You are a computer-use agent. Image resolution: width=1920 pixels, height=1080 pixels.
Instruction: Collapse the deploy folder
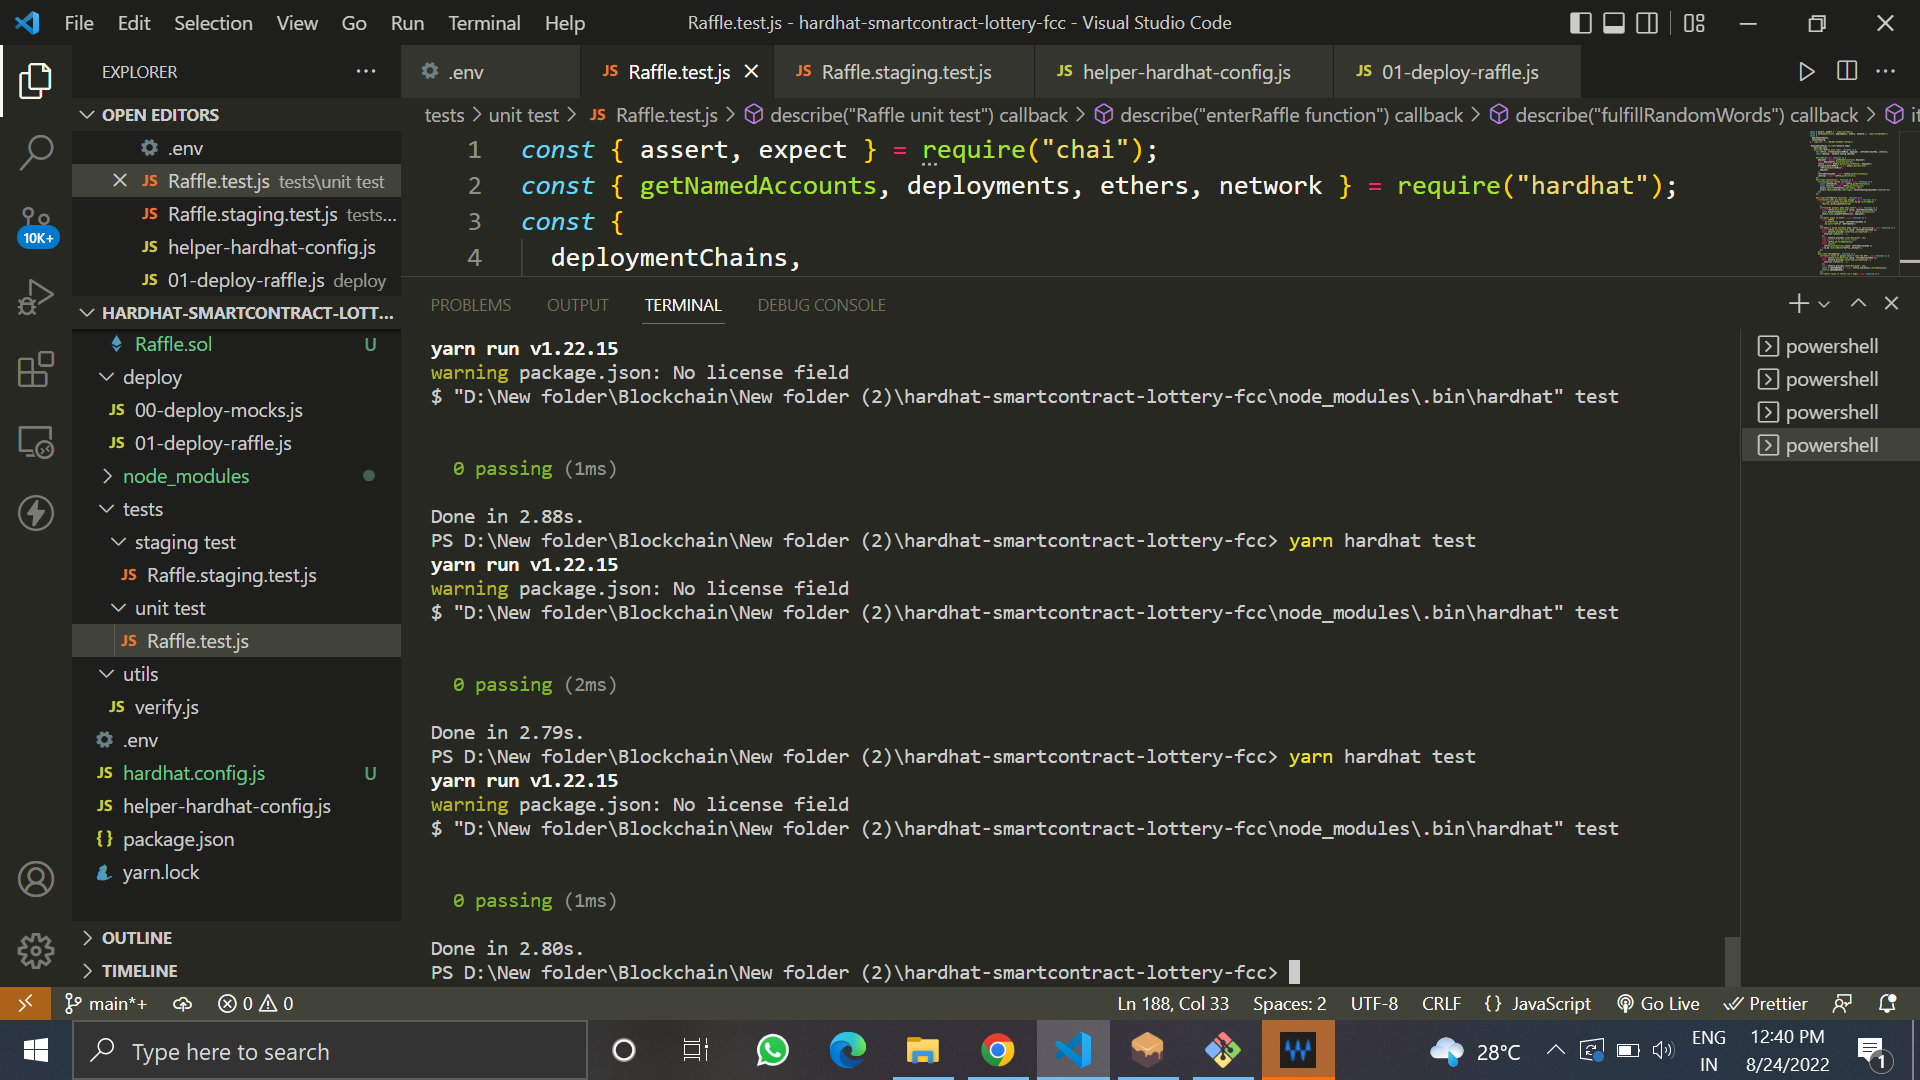(x=237, y=377)
